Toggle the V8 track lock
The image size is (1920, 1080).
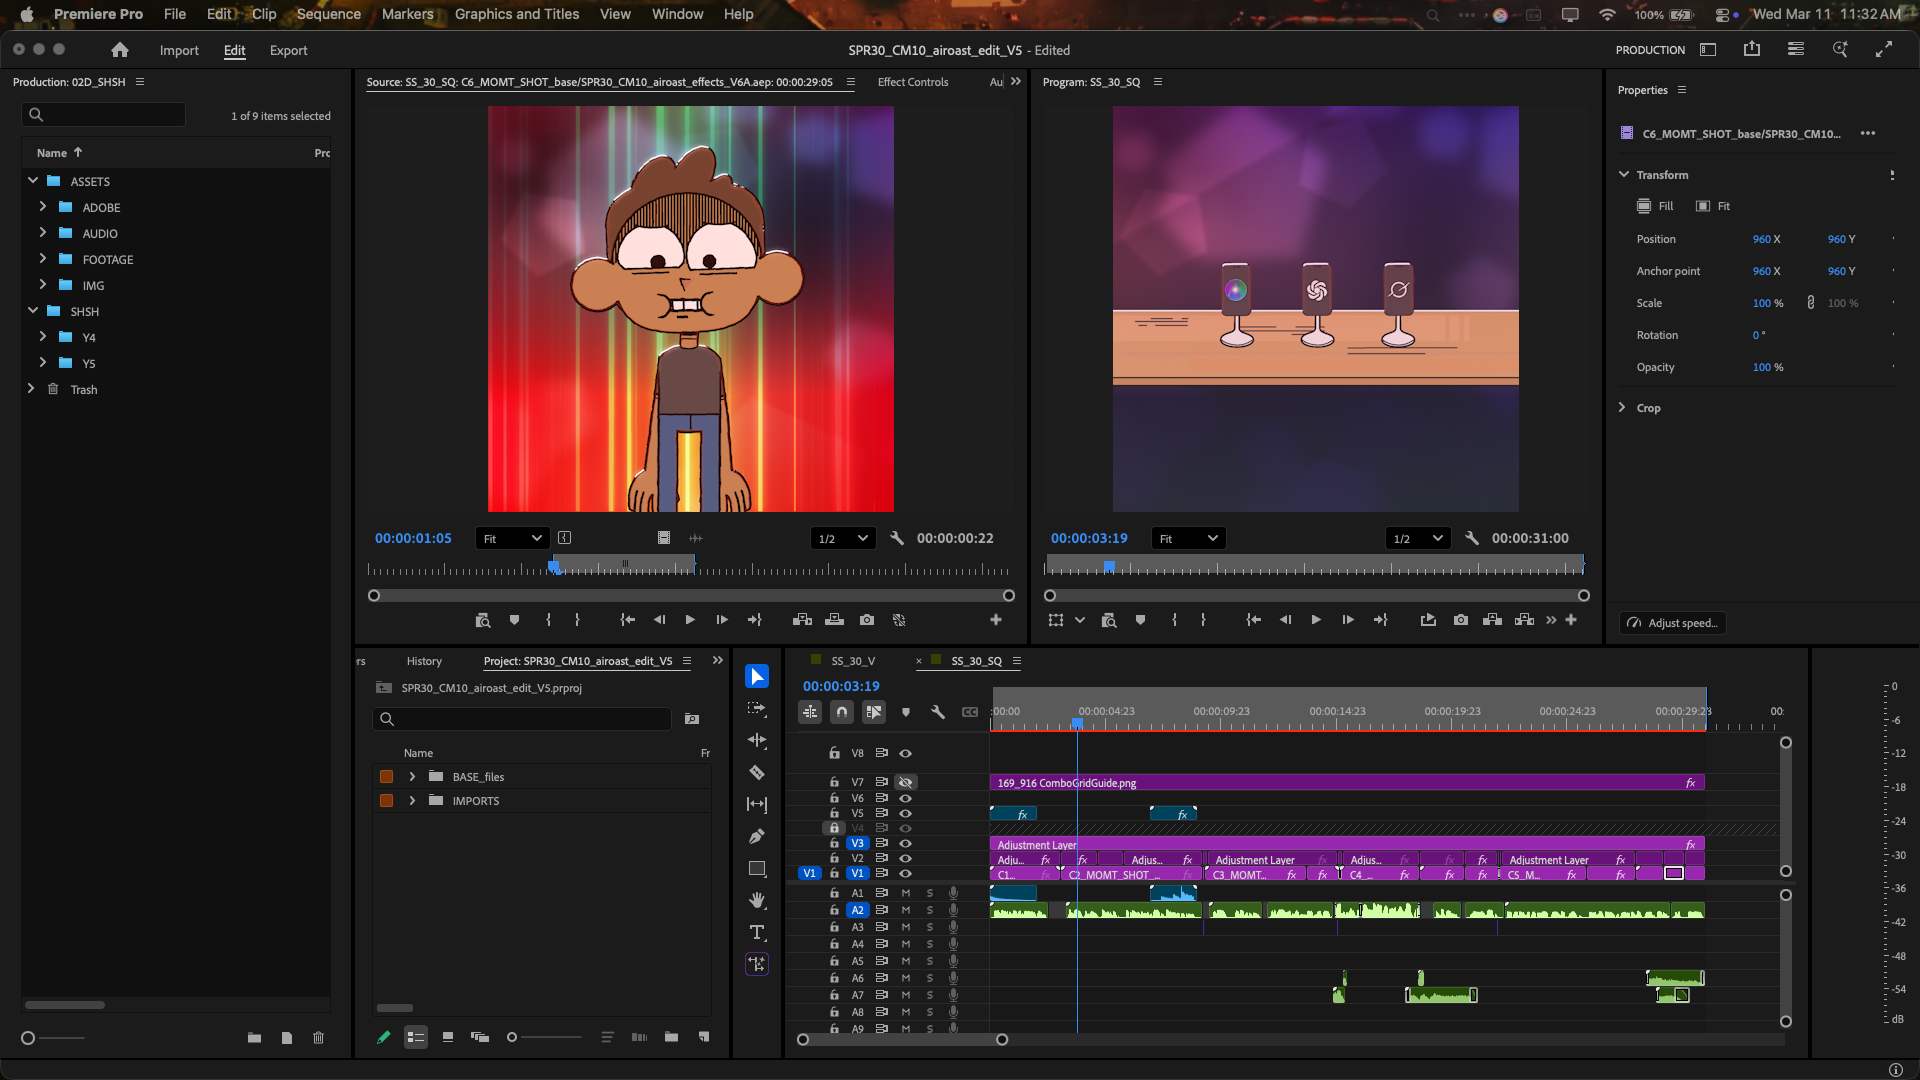click(x=834, y=753)
